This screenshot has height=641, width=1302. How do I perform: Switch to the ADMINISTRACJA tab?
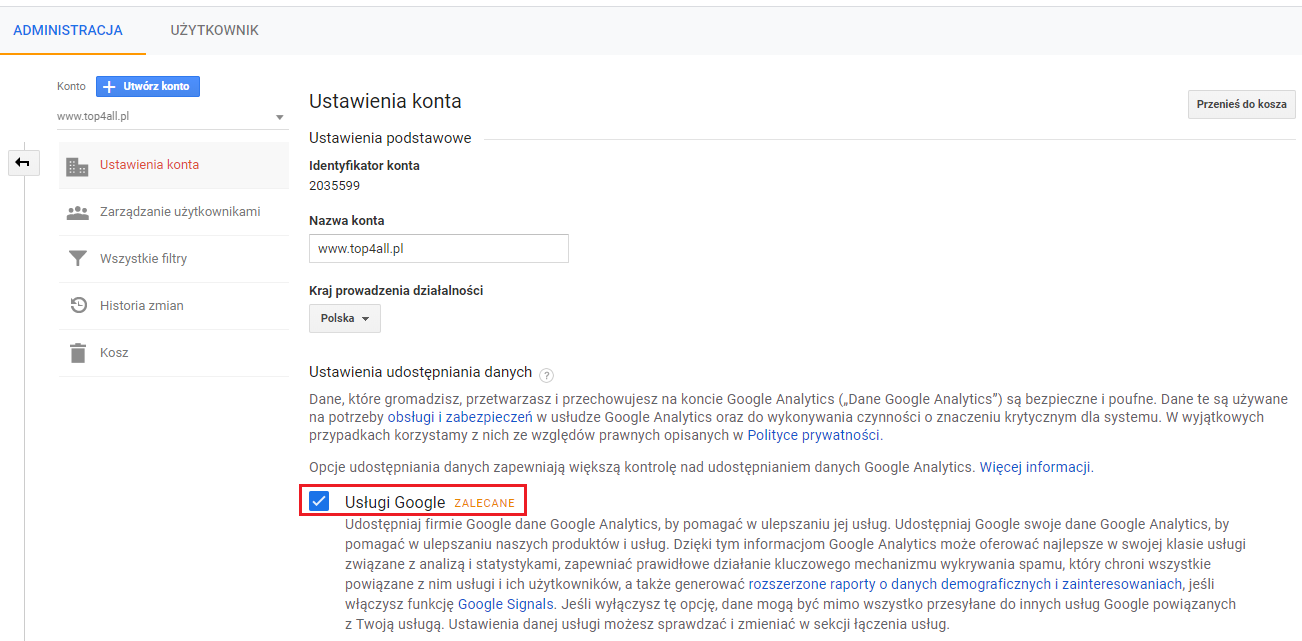tap(68, 30)
